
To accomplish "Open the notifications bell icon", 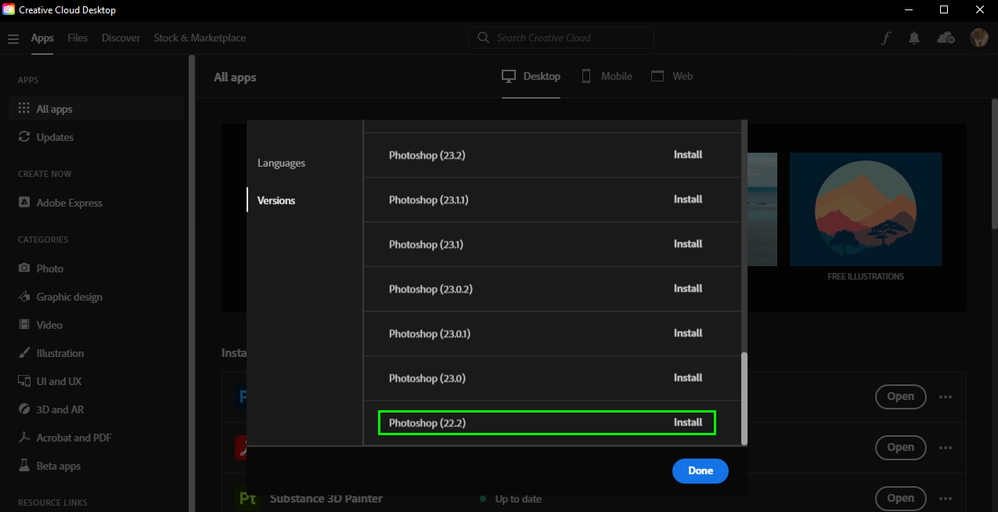I will click(x=914, y=38).
